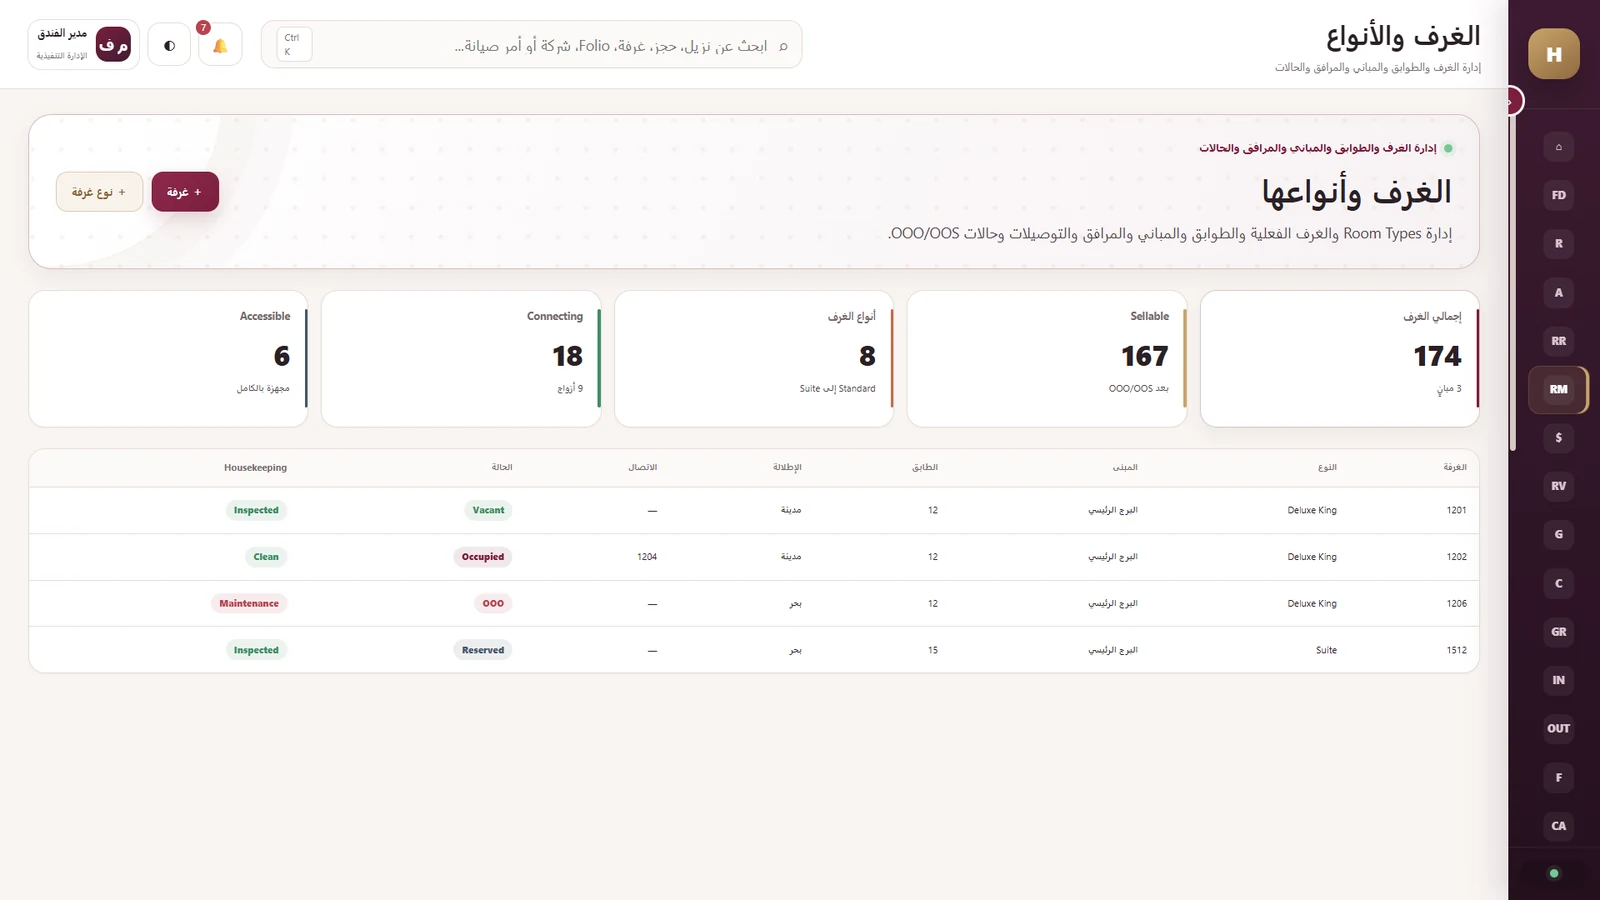Collapse the sidebar with the chevron handle

[1511, 101]
